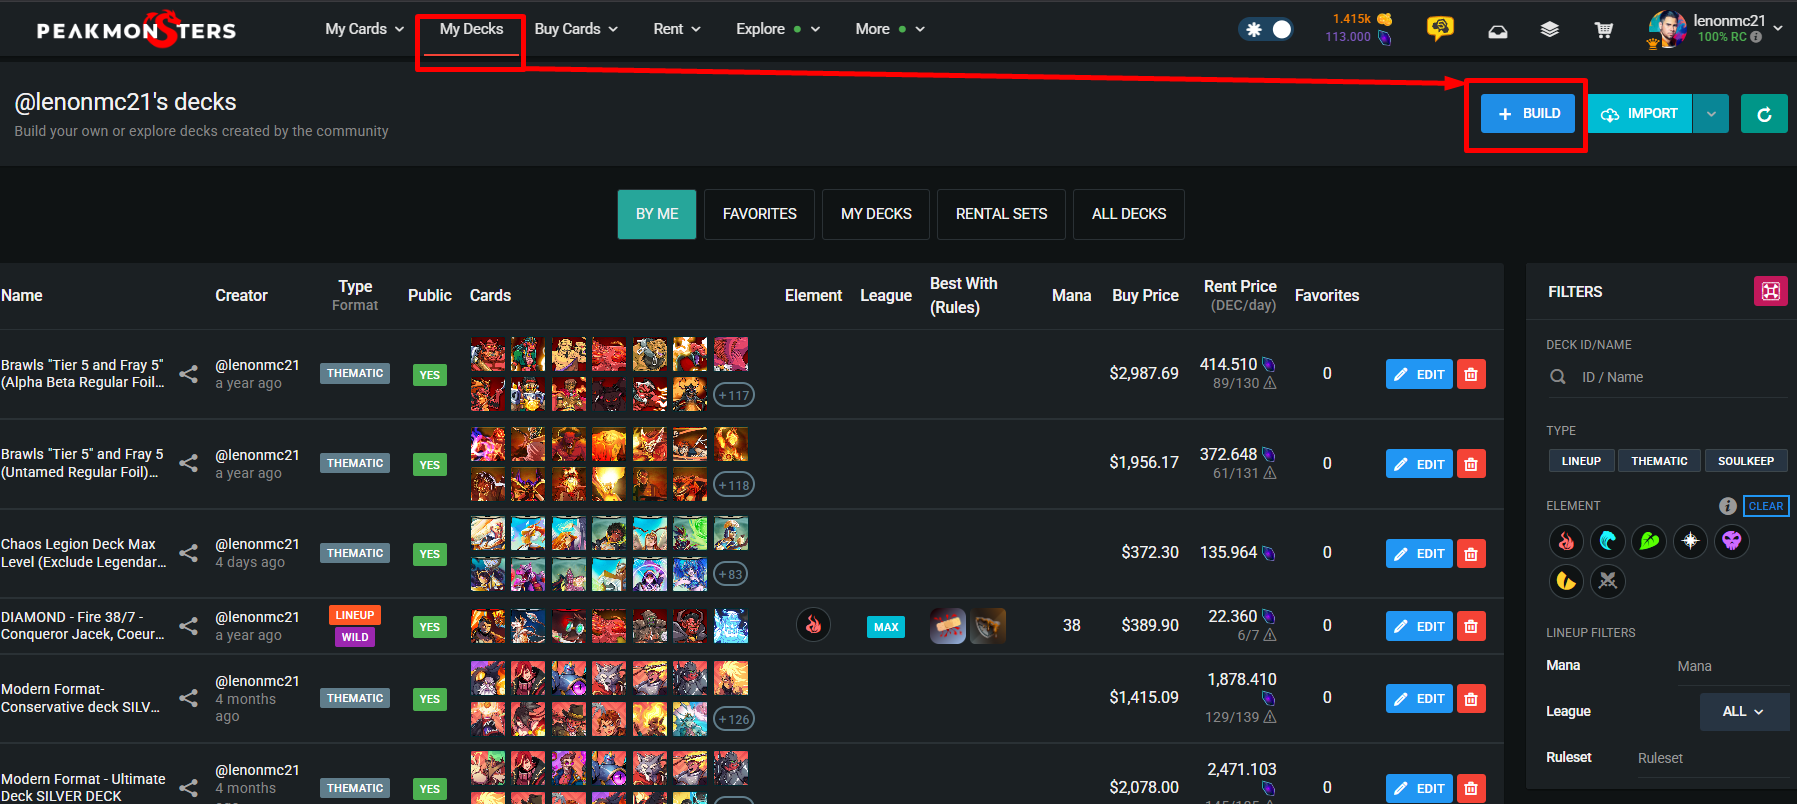Filter by Neutral element
This screenshot has height=804, width=1797.
[1608, 581]
